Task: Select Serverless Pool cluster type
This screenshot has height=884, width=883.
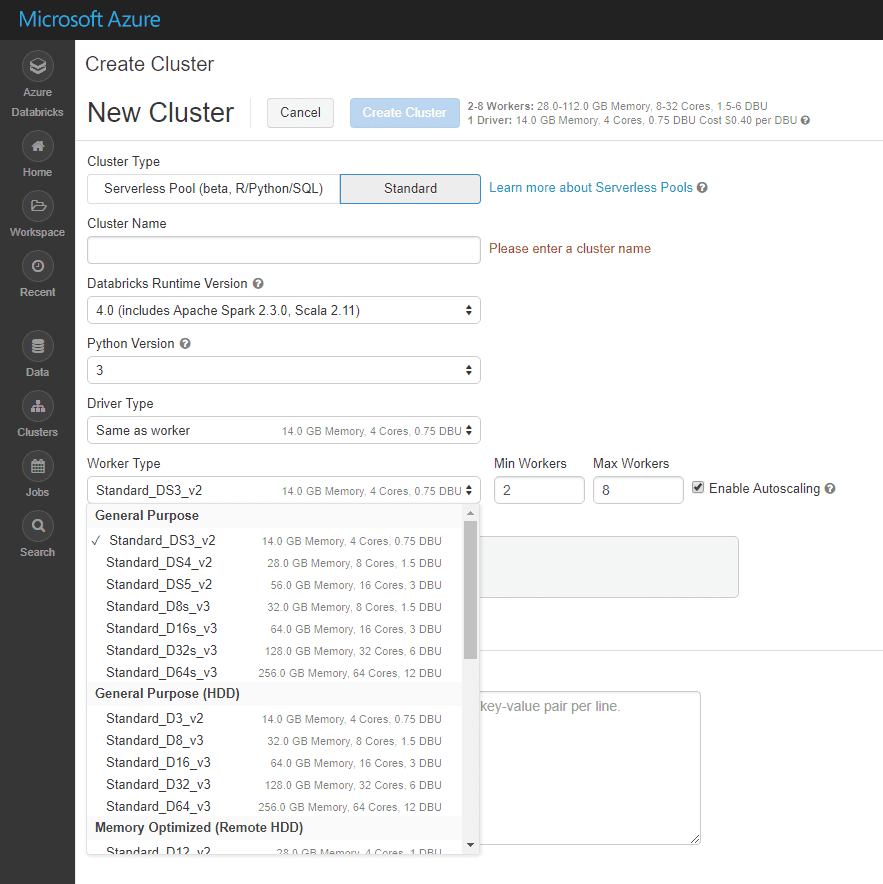Action: (214, 189)
